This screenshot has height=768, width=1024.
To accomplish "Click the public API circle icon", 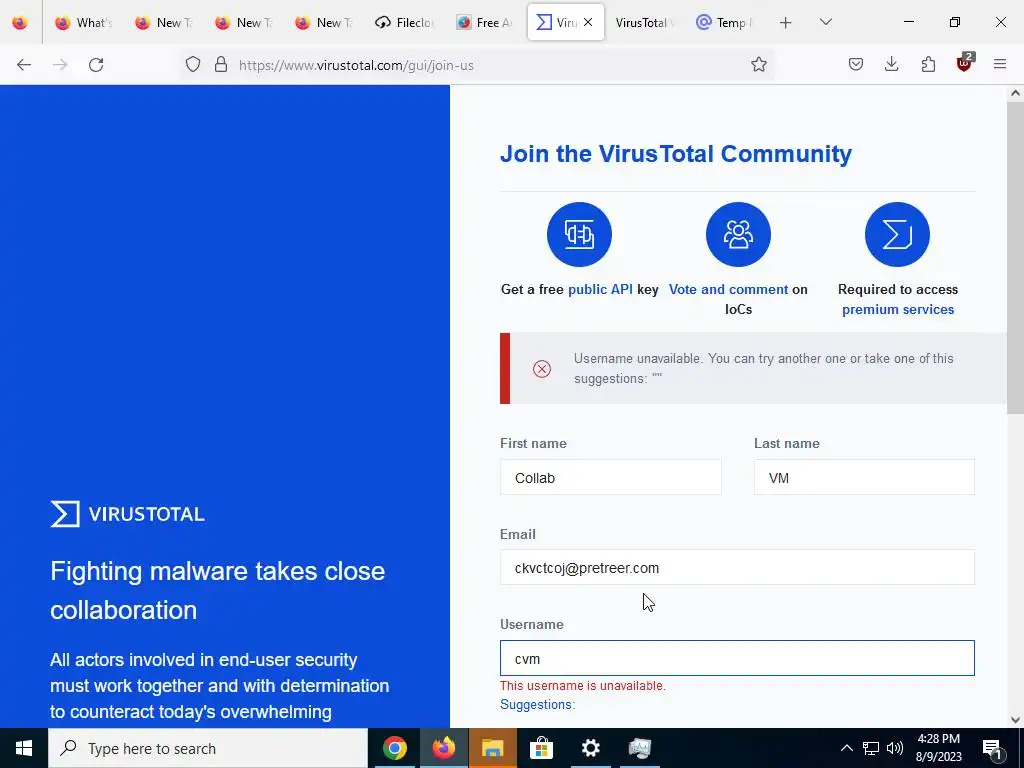I will tap(579, 234).
